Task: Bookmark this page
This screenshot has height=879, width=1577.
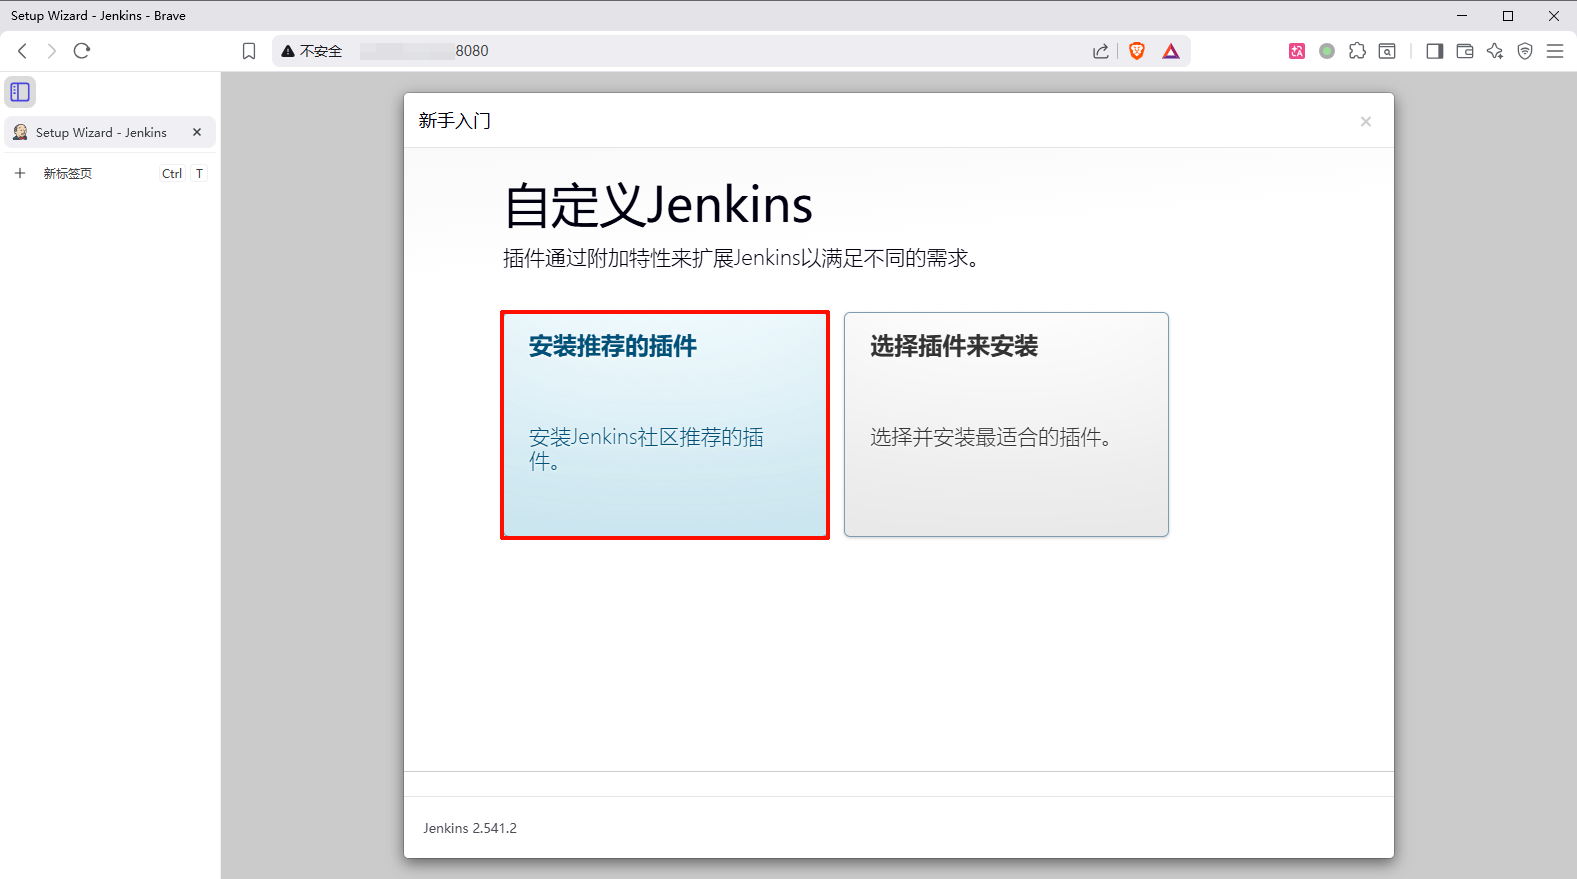Action: coord(249,51)
